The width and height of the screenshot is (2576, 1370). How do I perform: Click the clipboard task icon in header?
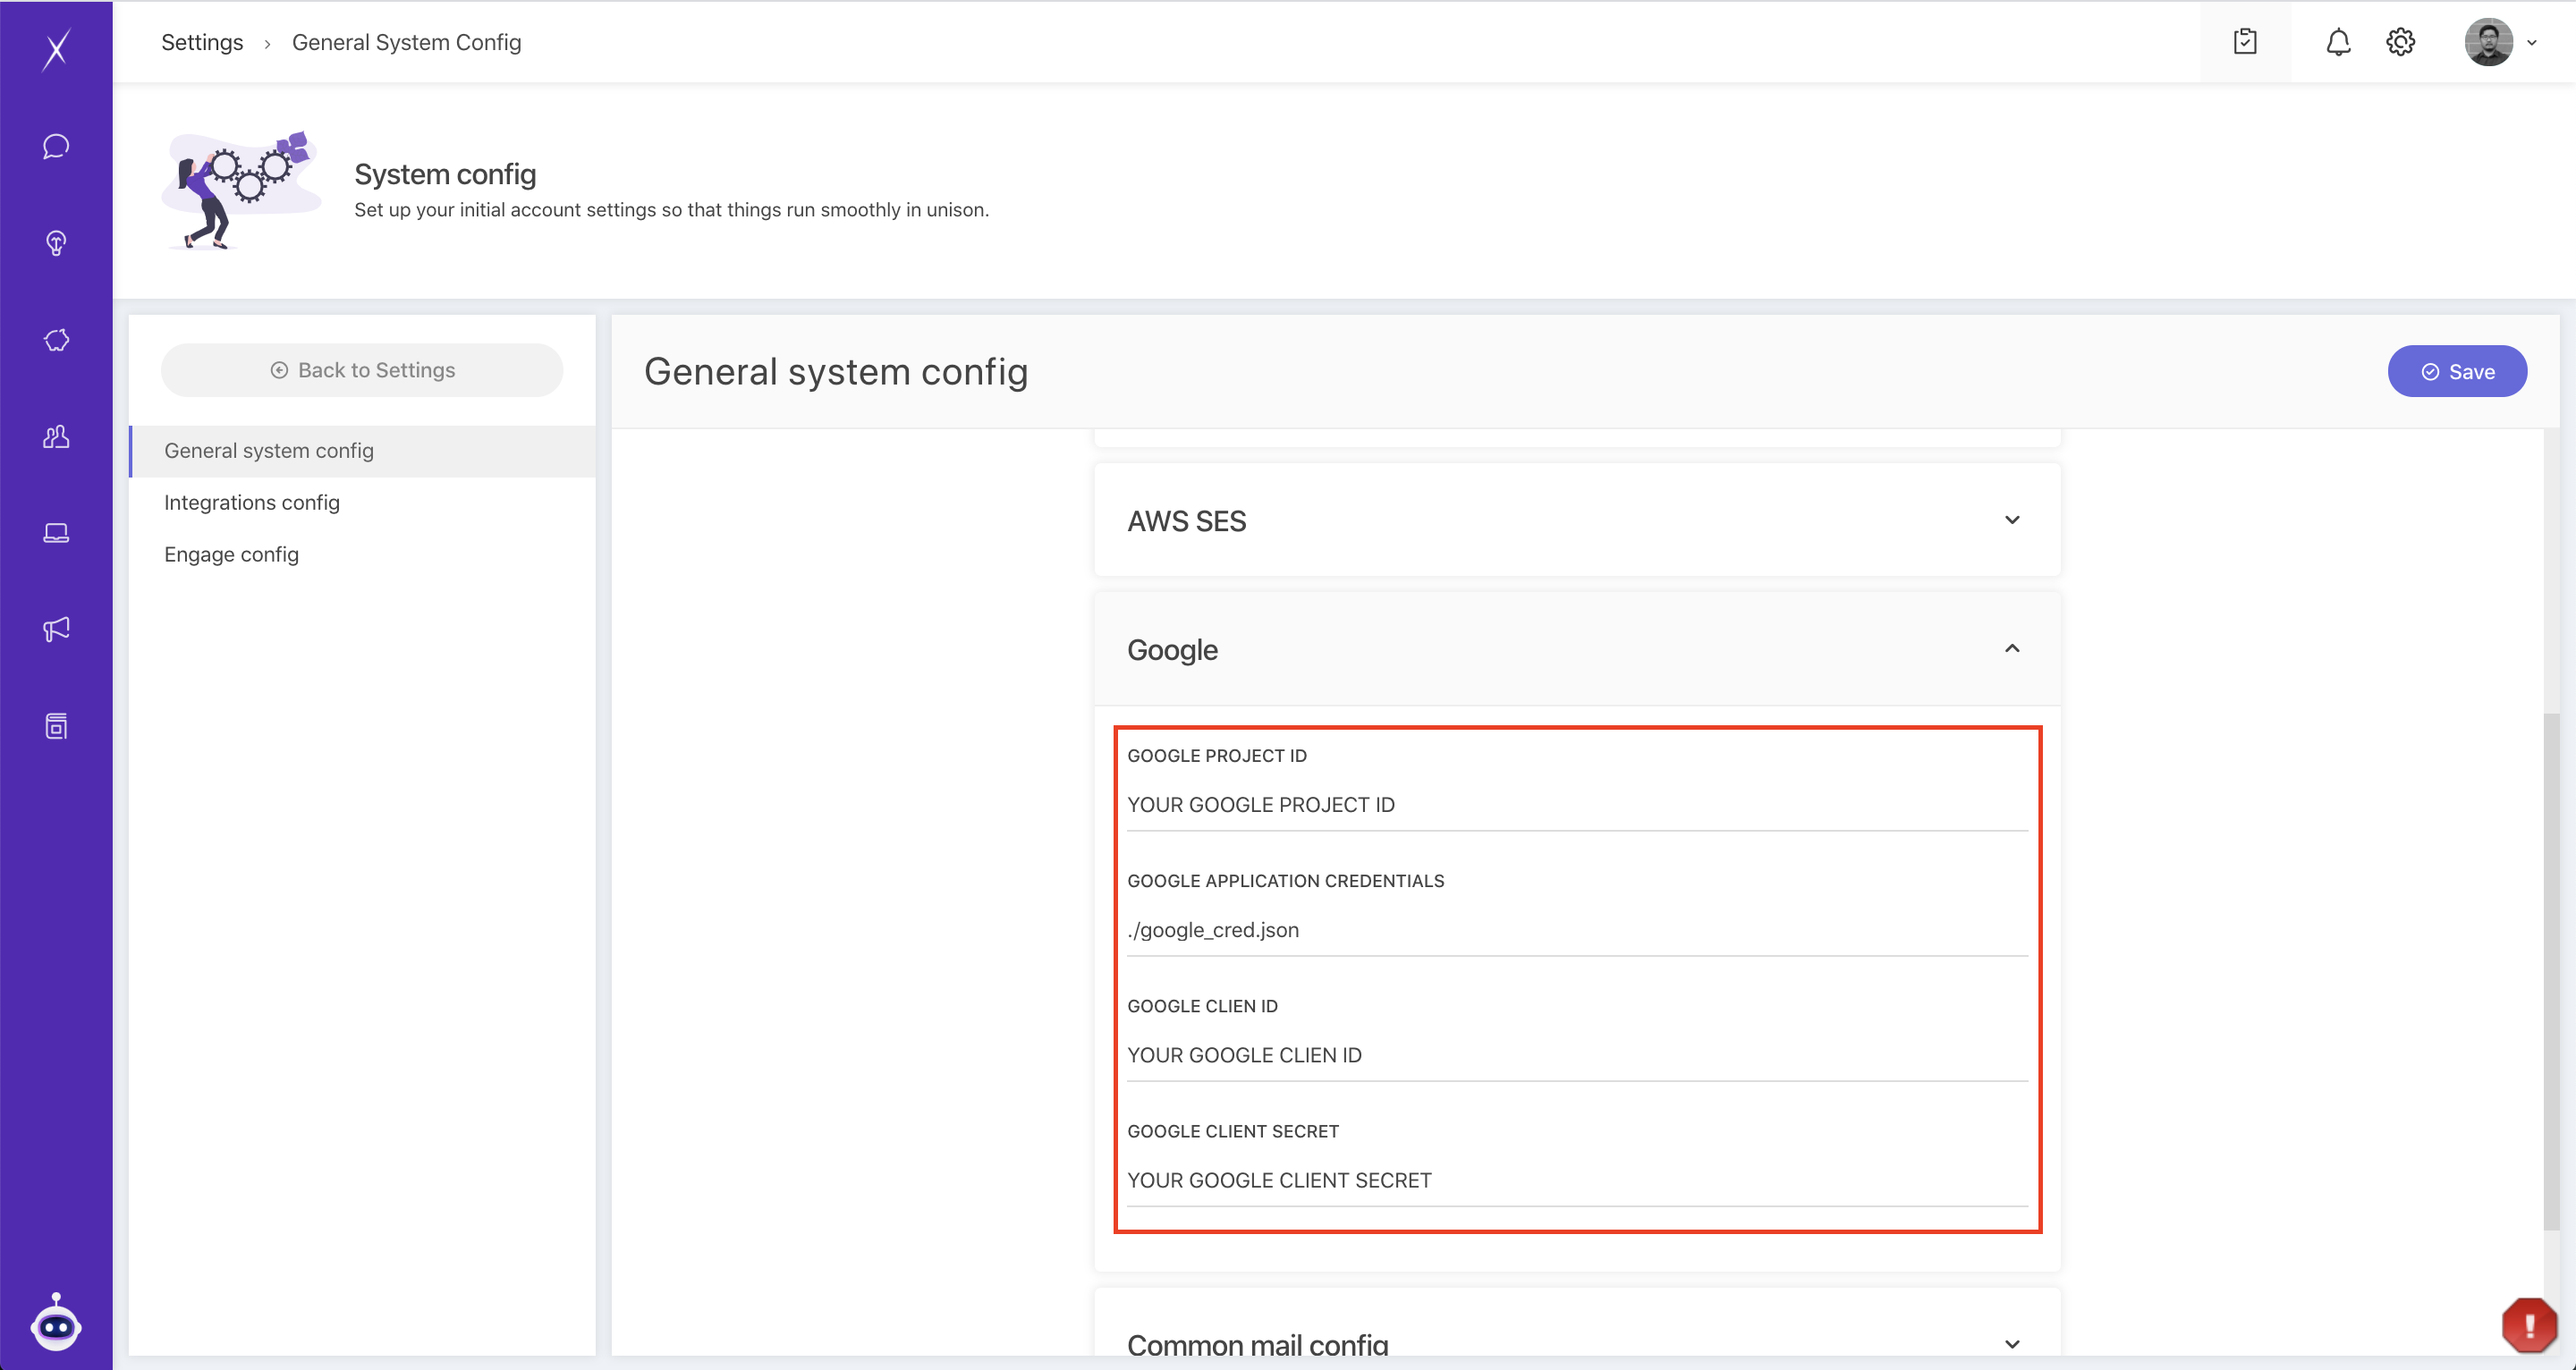(x=2245, y=42)
